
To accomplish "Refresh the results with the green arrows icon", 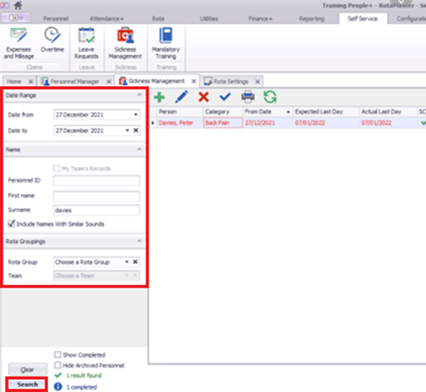I will tap(270, 97).
